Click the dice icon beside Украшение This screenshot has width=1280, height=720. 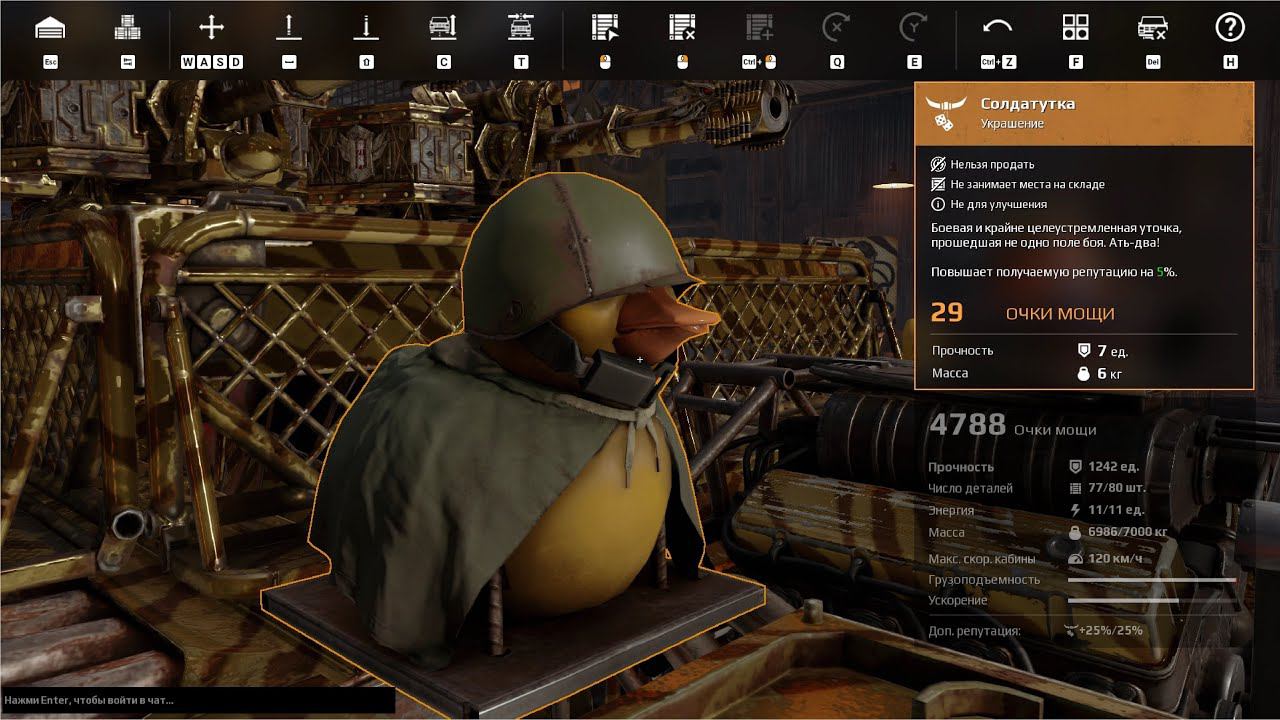943,121
